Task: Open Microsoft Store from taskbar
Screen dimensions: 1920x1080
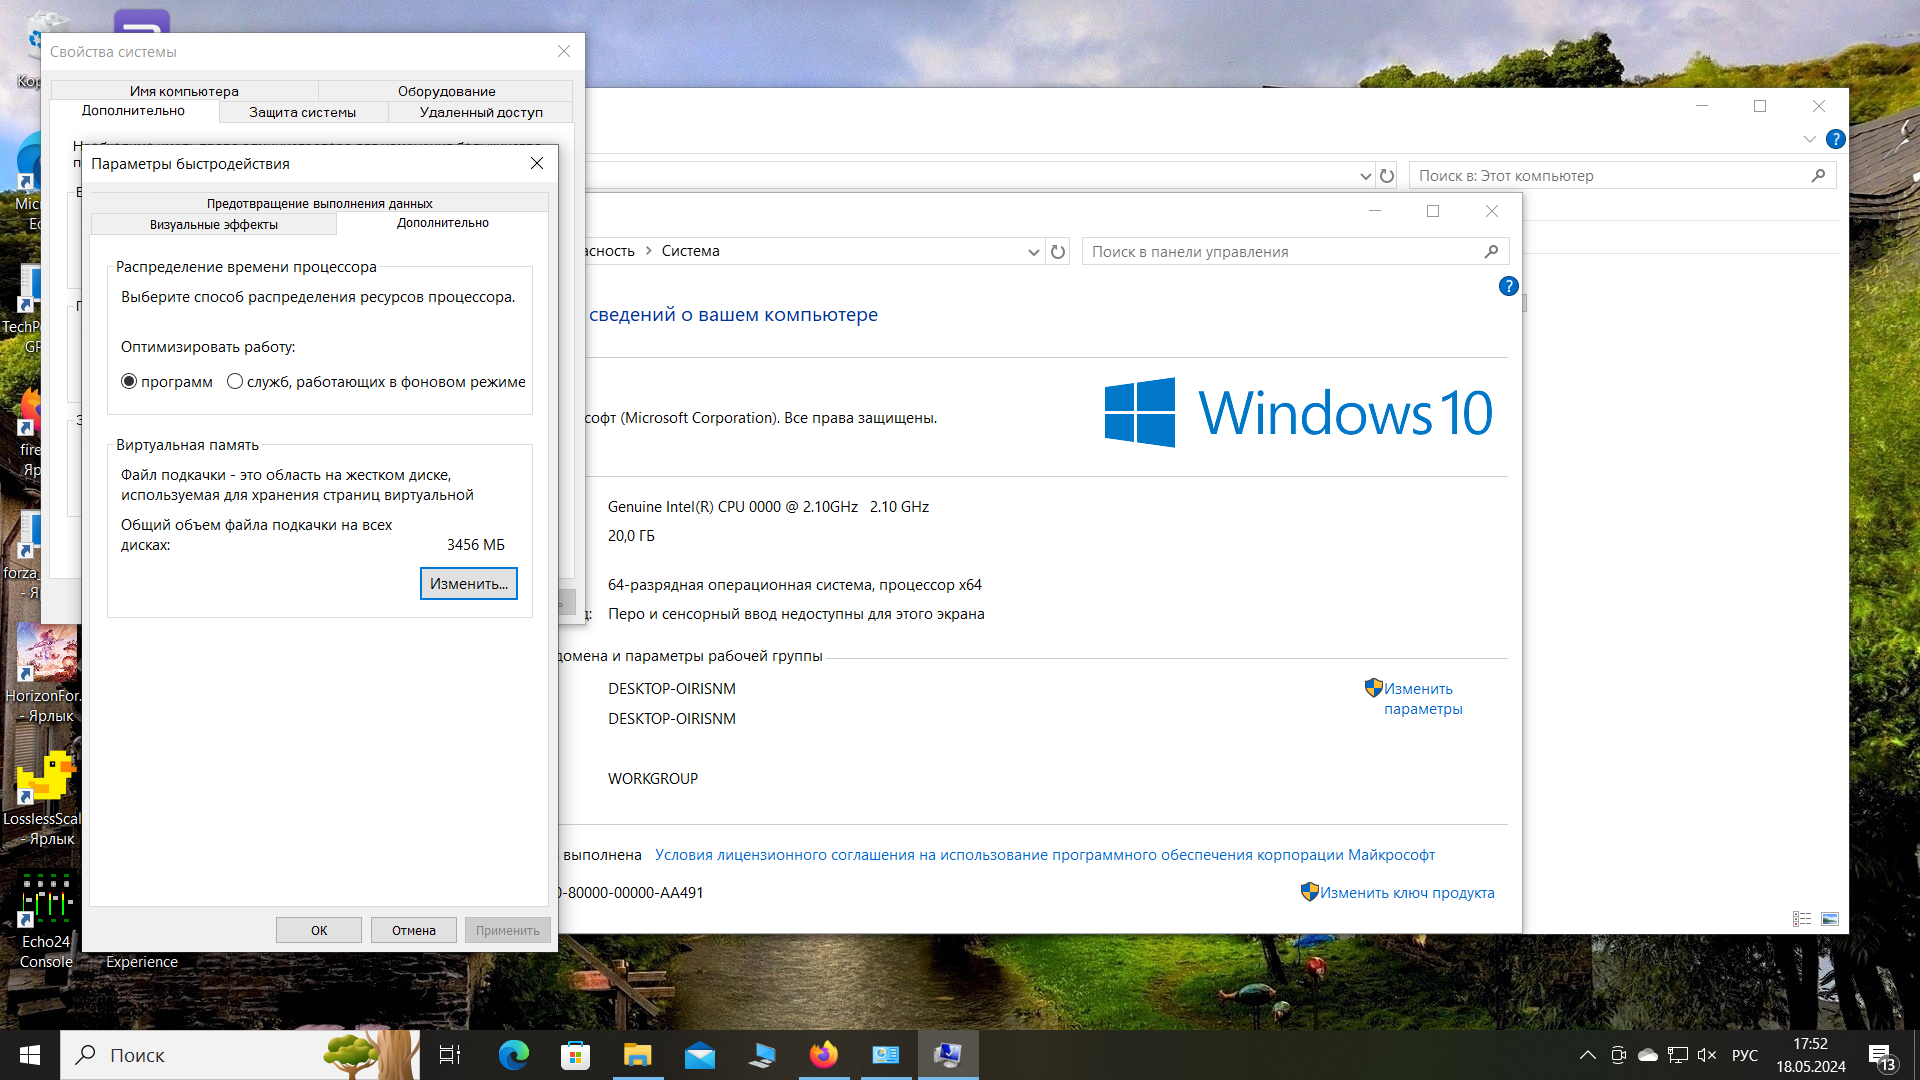Action: 575,1055
